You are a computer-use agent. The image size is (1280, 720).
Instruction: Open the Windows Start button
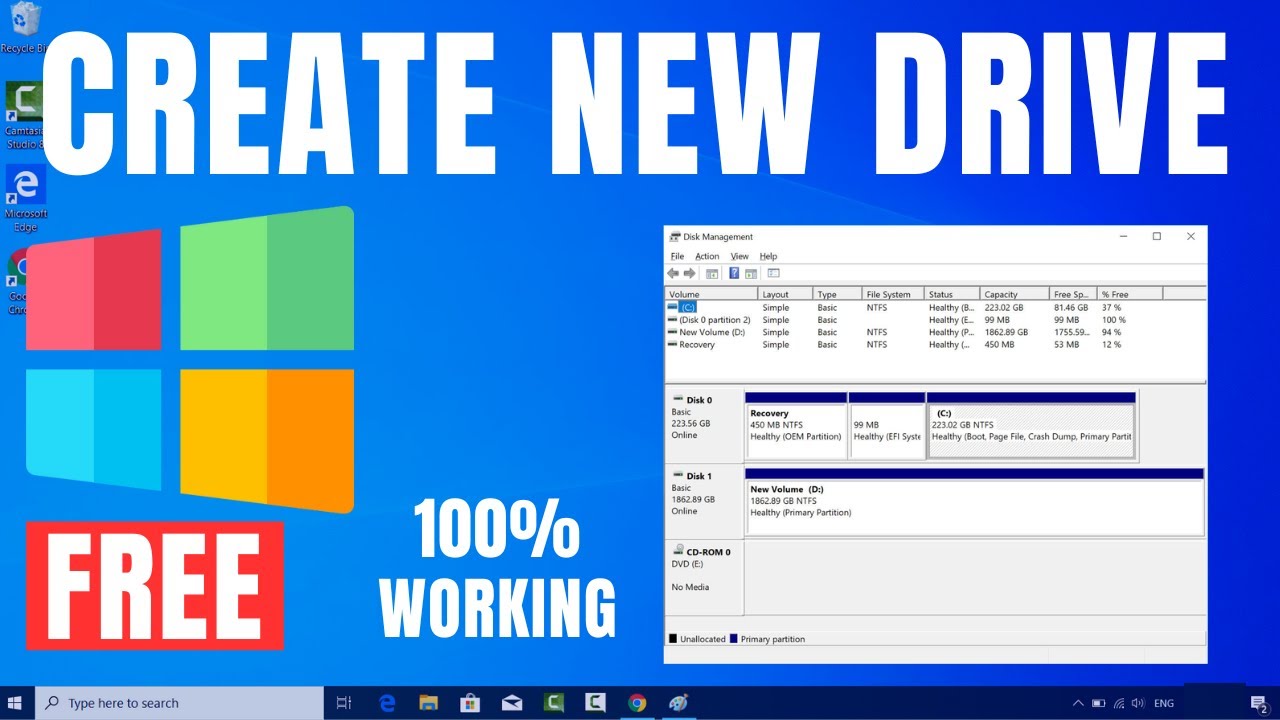[x=16, y=703]
